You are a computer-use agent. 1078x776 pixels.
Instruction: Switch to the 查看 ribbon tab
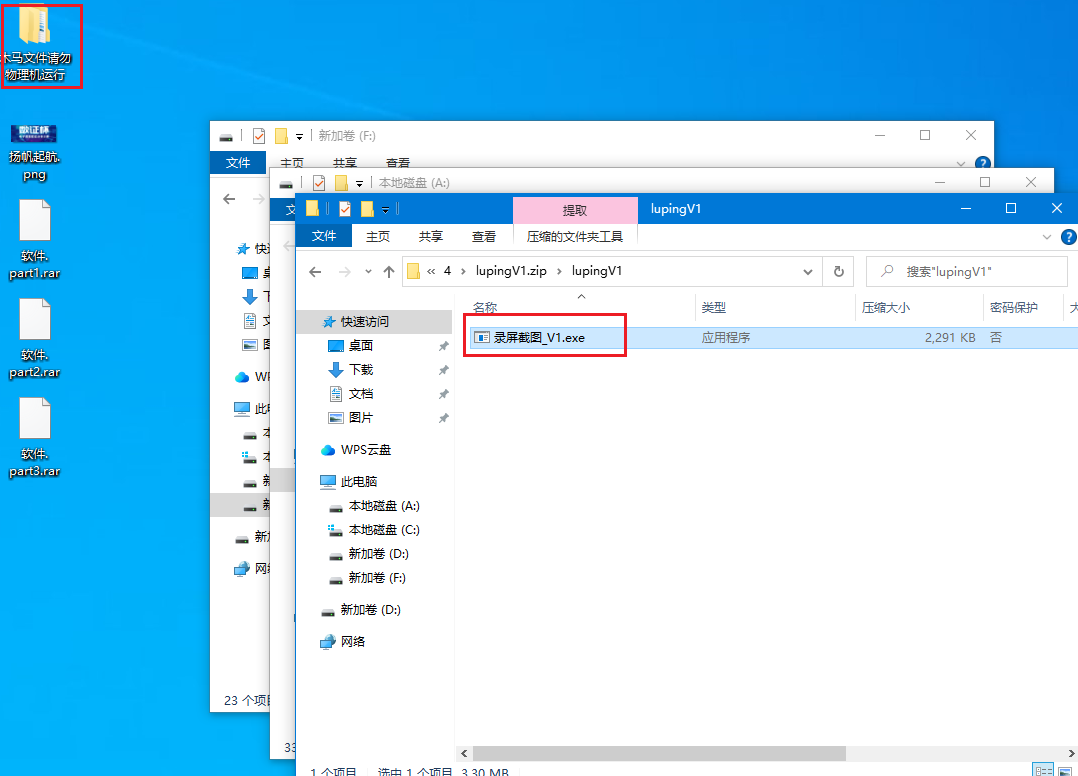coord(484,237)
